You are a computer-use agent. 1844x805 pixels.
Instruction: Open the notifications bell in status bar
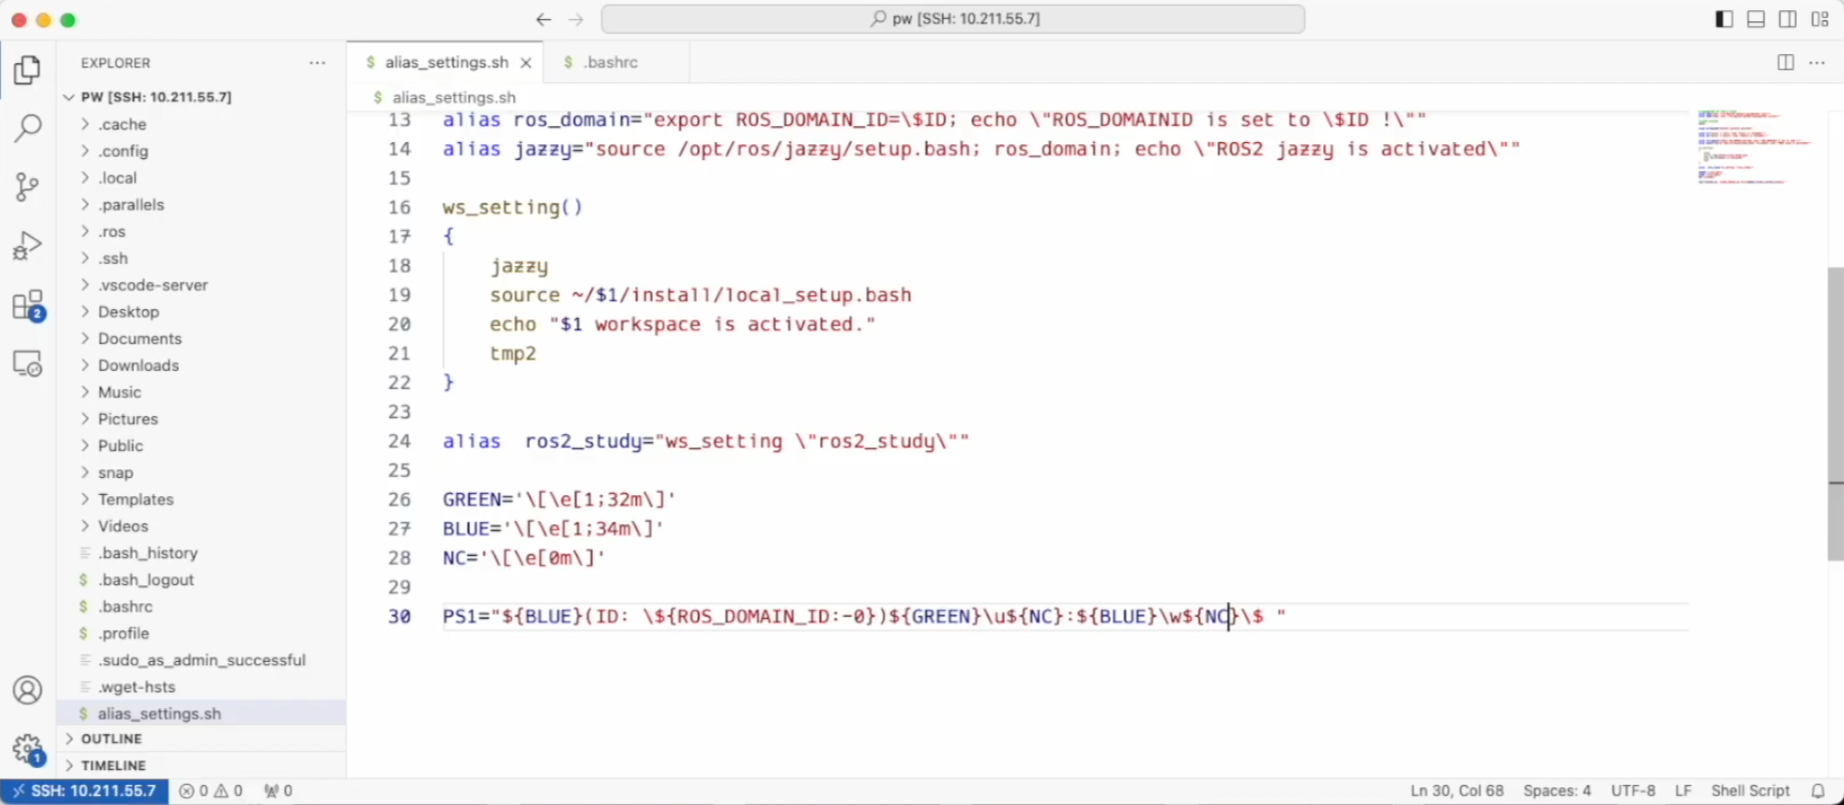coord(1818,791)
